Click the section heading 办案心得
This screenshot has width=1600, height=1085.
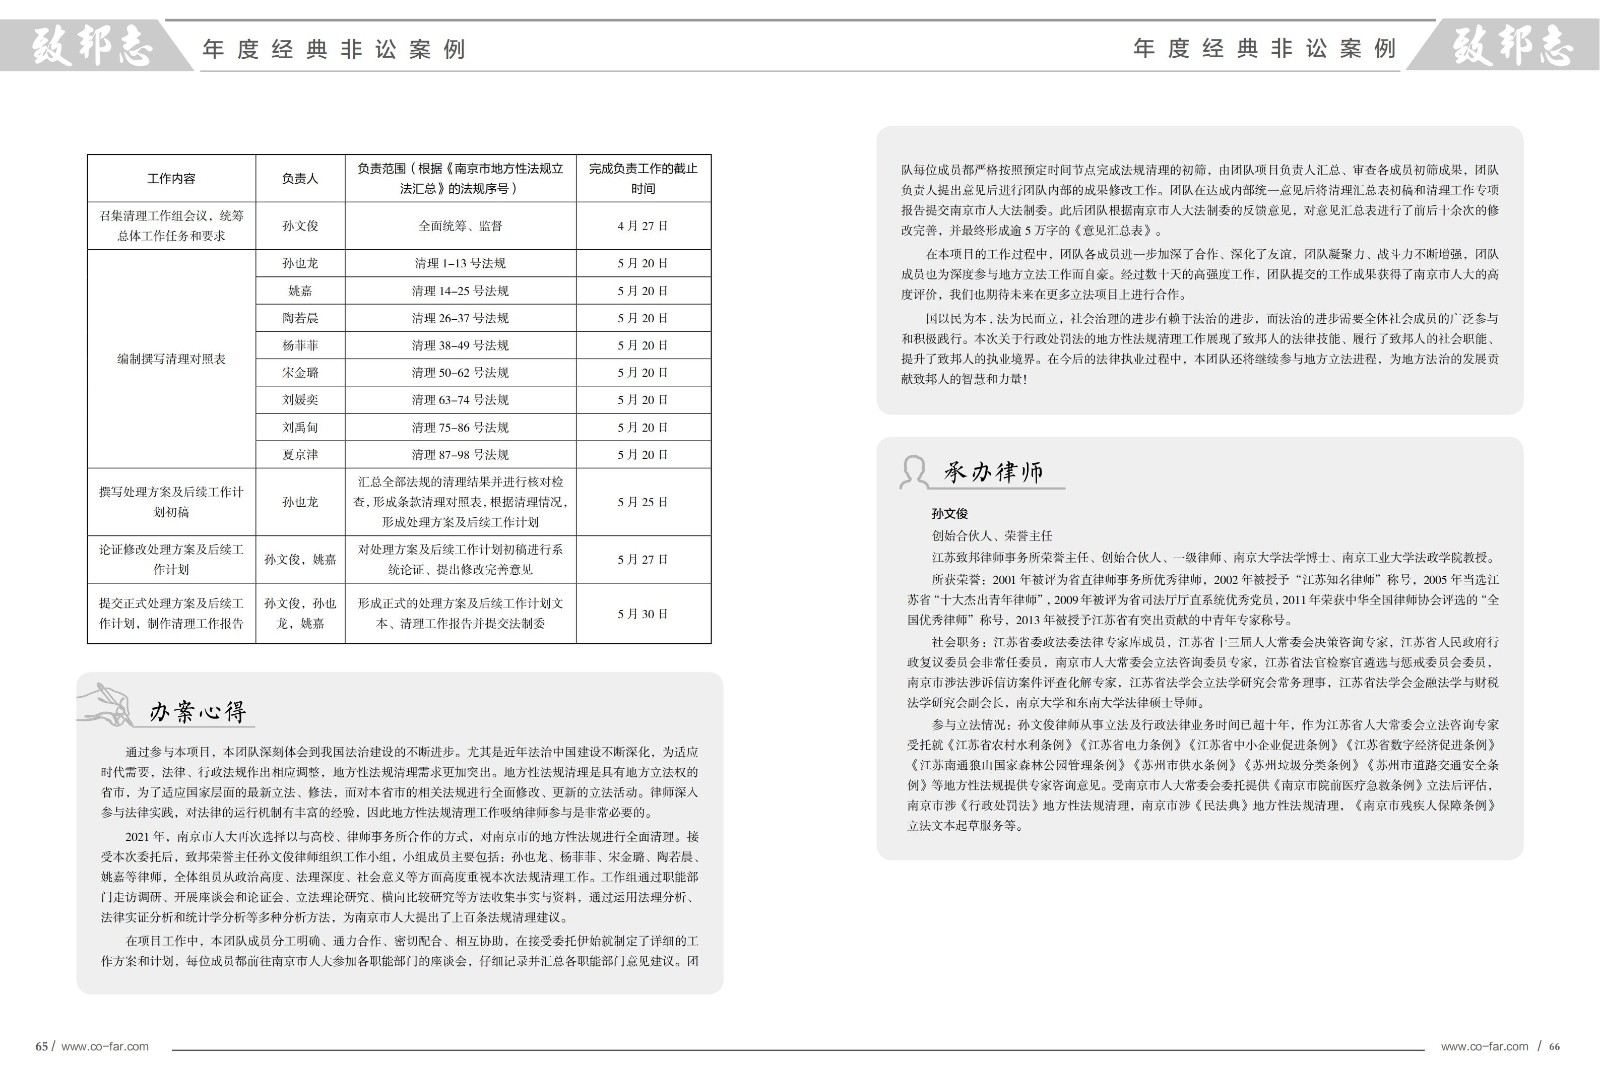[x=197, y=711]
